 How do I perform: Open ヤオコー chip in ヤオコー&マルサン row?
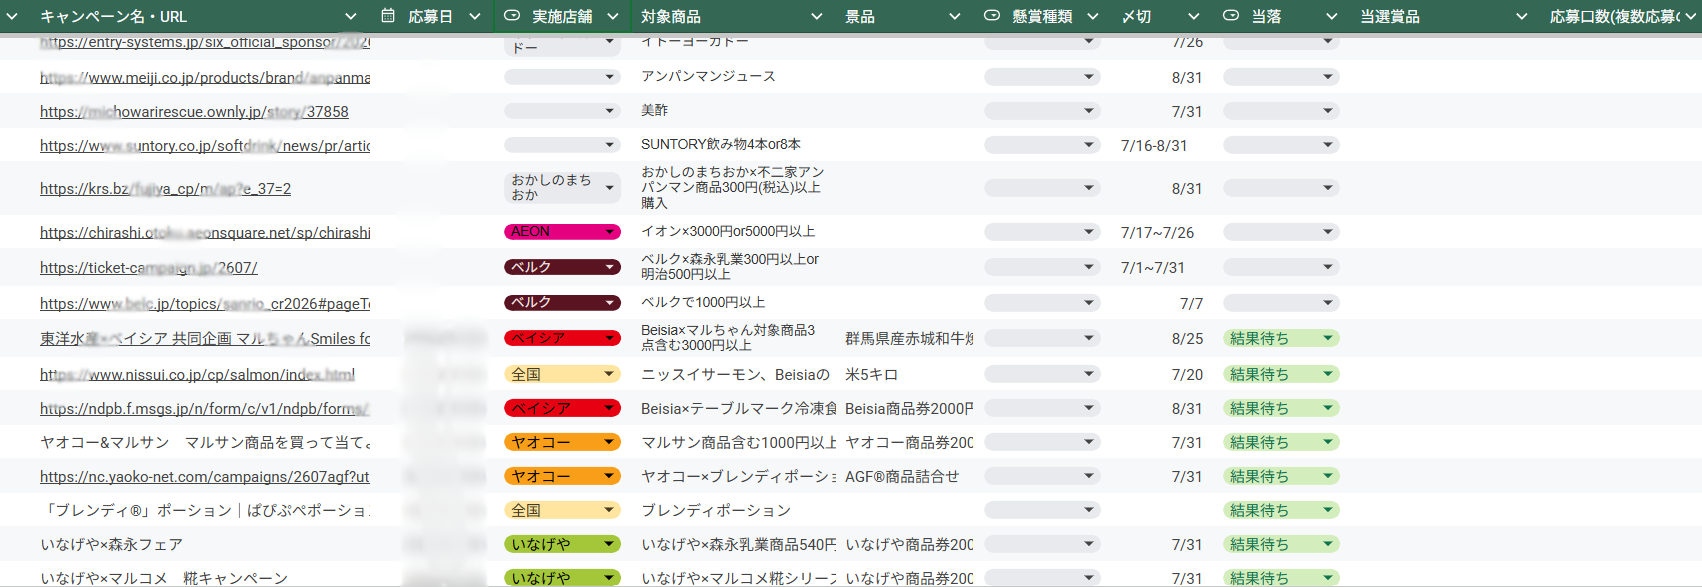click(562, 442)
